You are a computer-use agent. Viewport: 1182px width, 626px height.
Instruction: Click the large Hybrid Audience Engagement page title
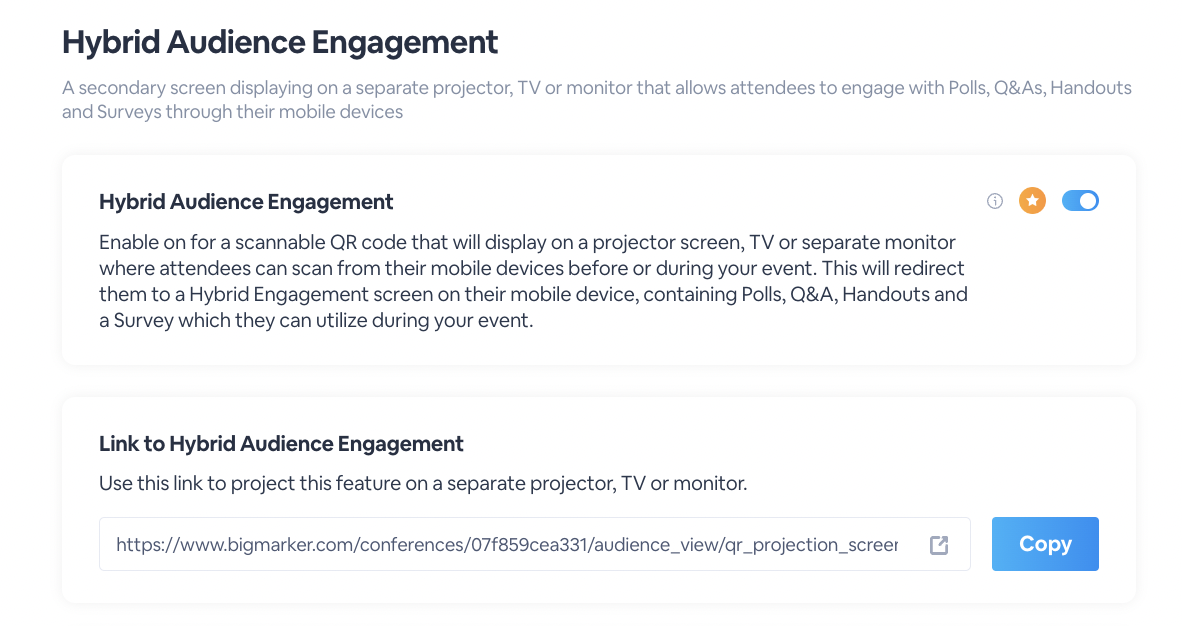pos(280,42)
